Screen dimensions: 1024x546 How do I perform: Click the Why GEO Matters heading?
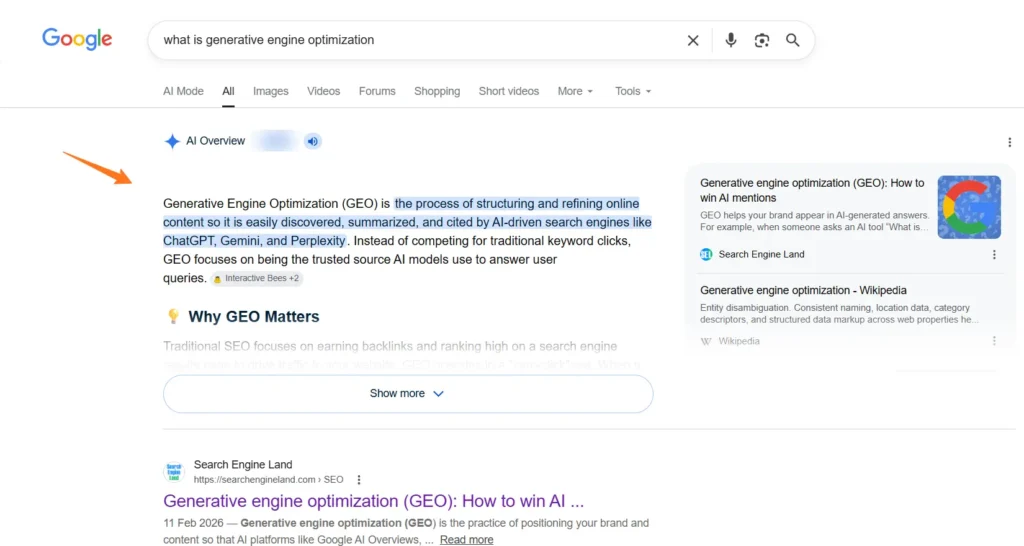[253, 317]
